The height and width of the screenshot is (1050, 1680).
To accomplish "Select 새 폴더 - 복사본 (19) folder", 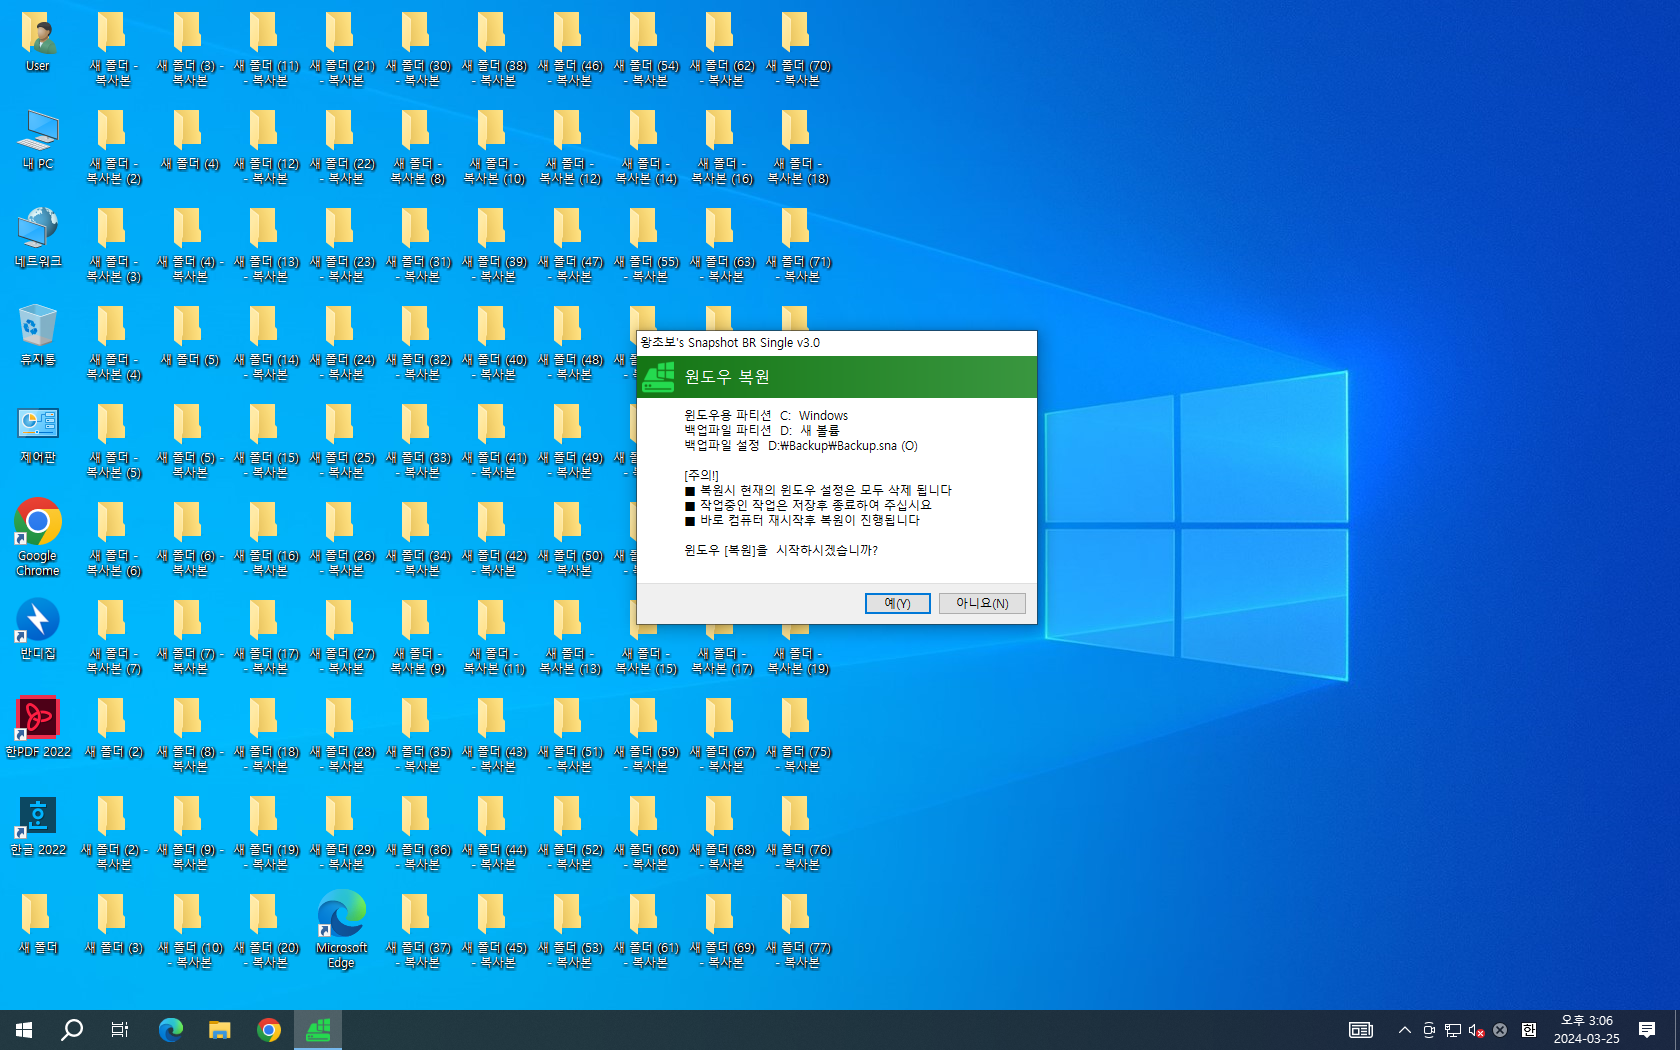I will coord(798,636).
